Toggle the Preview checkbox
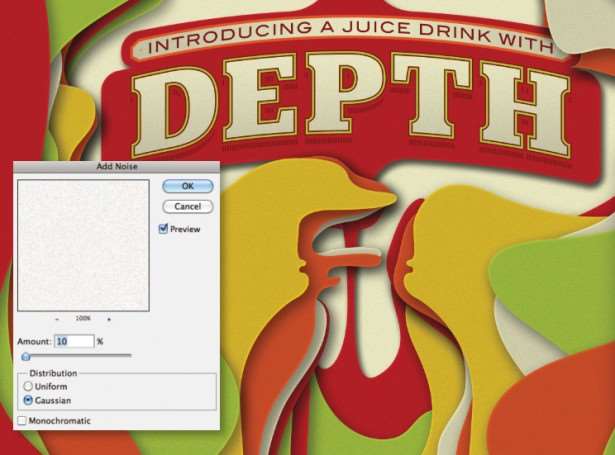This screenshot has width=615, height=455. click(x=163, y=229)
